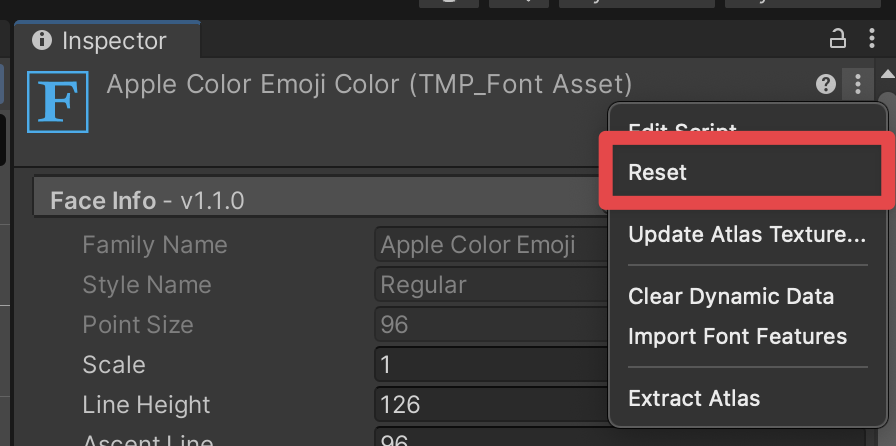The image size is (896, 446).
Task: Click the blue F font asset icon
Action: click(58, 101)
